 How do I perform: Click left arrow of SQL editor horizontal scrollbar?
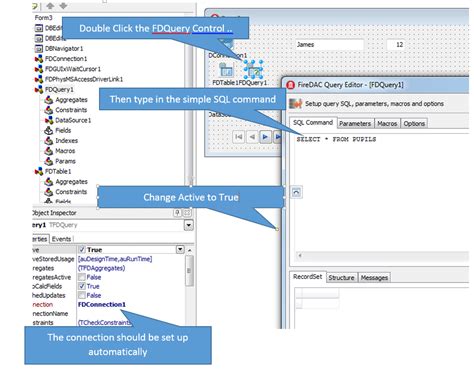300,256
